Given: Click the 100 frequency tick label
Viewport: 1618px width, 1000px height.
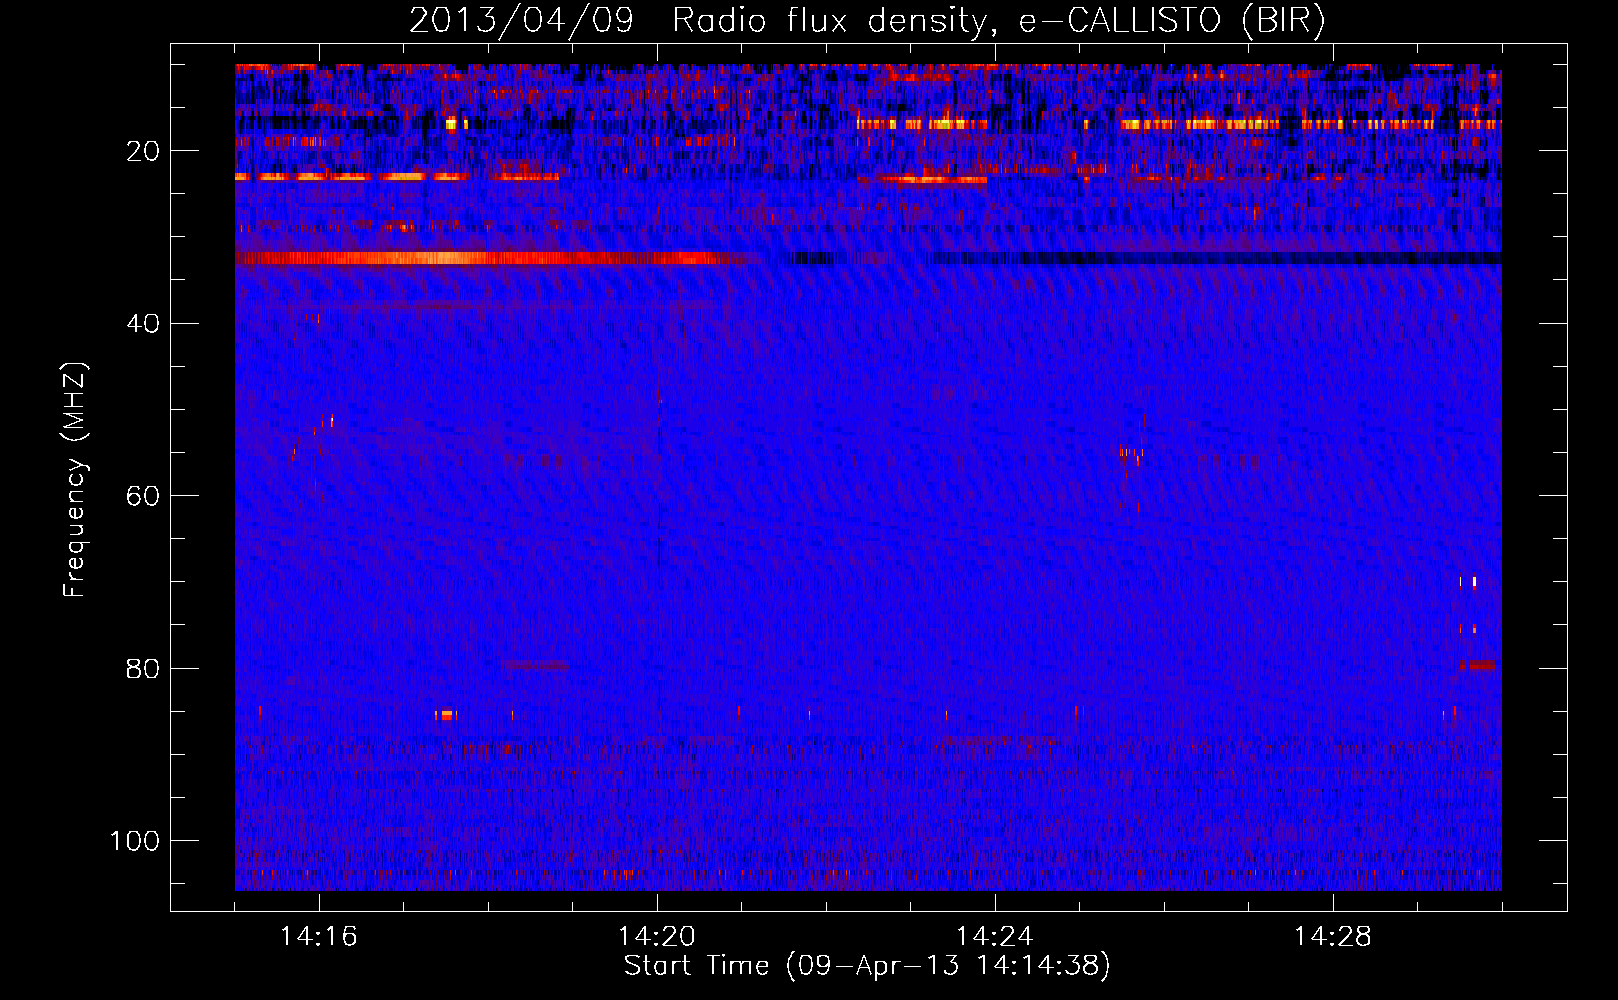Looking at the screenshot, I should click(x=135, y=841).
